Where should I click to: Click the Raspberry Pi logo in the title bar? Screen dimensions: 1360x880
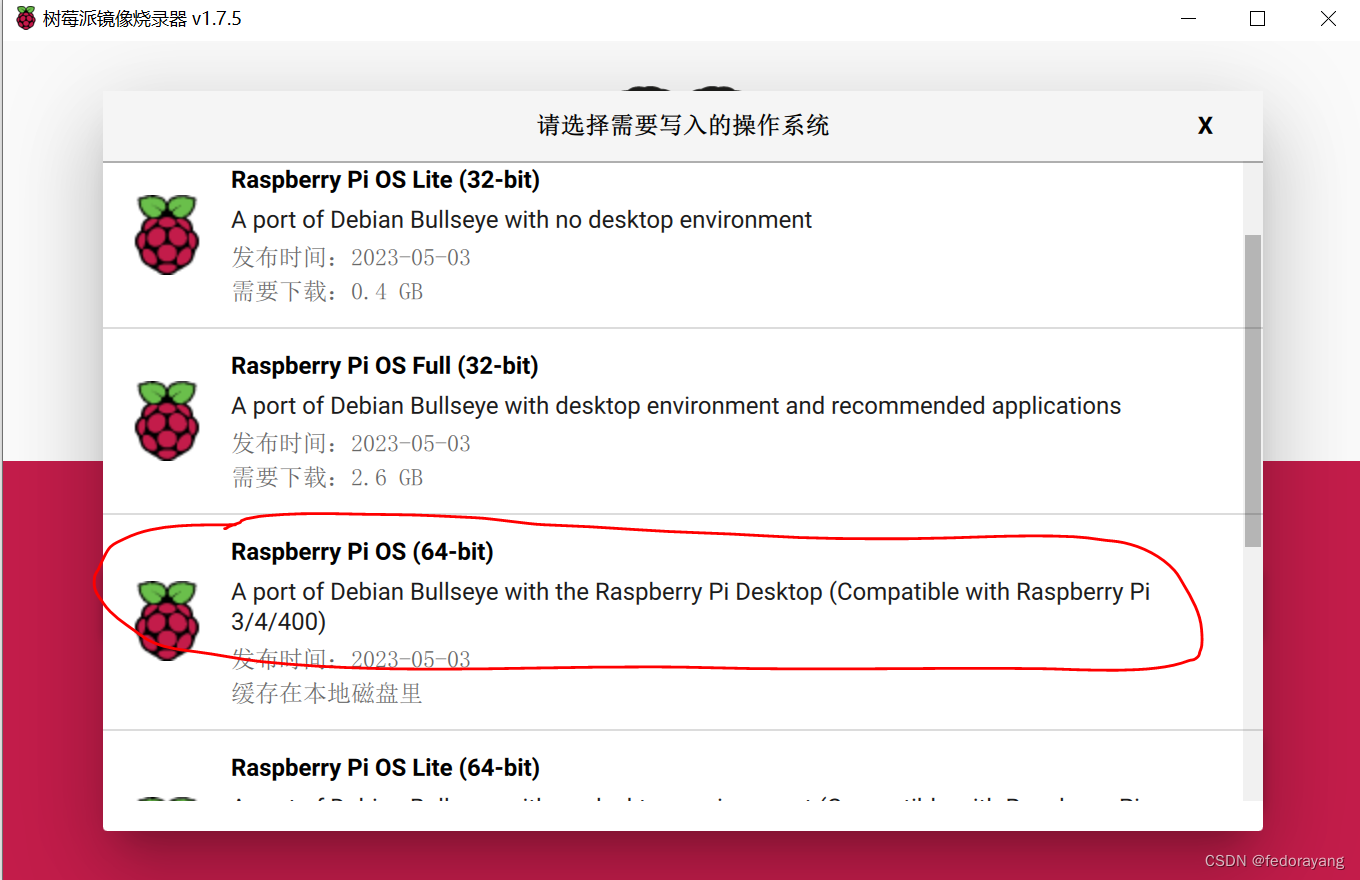click(x=25, y=18)
